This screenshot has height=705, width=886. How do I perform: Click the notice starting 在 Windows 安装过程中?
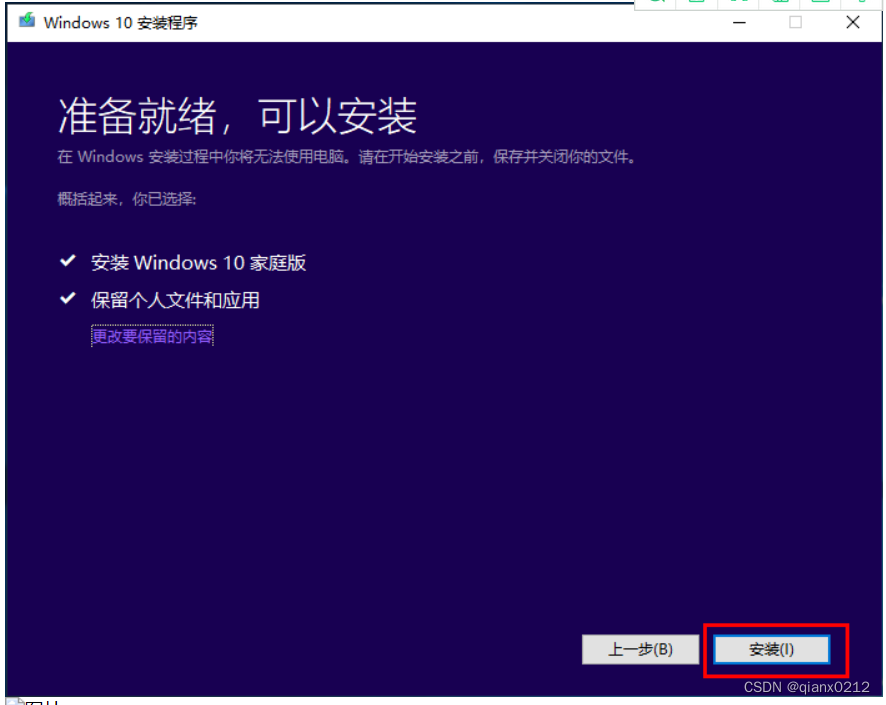coord(346,156)
